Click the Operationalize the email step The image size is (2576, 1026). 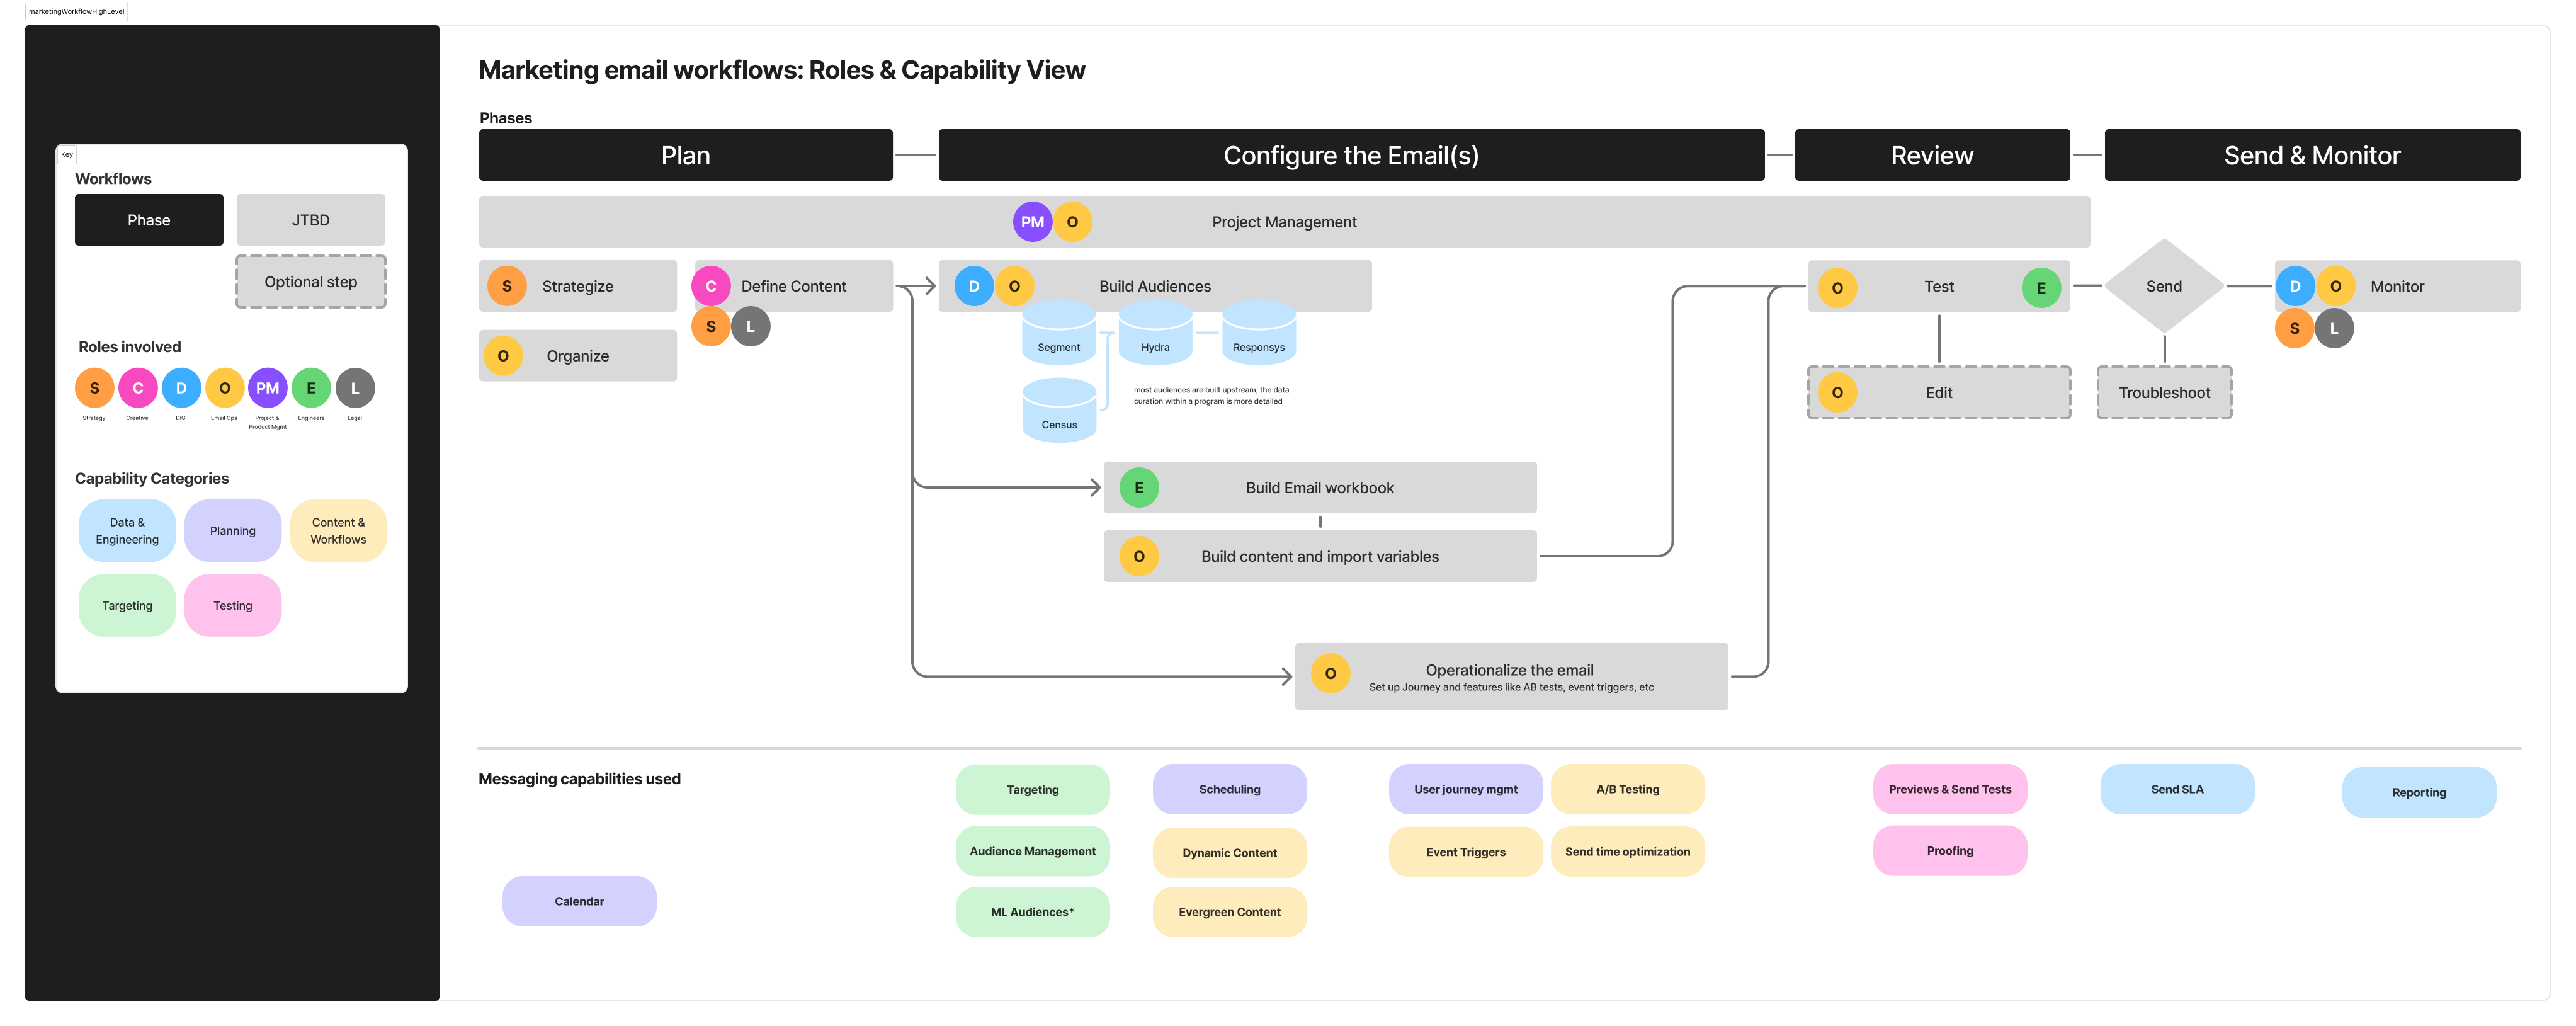click(x=1509, y=675)
